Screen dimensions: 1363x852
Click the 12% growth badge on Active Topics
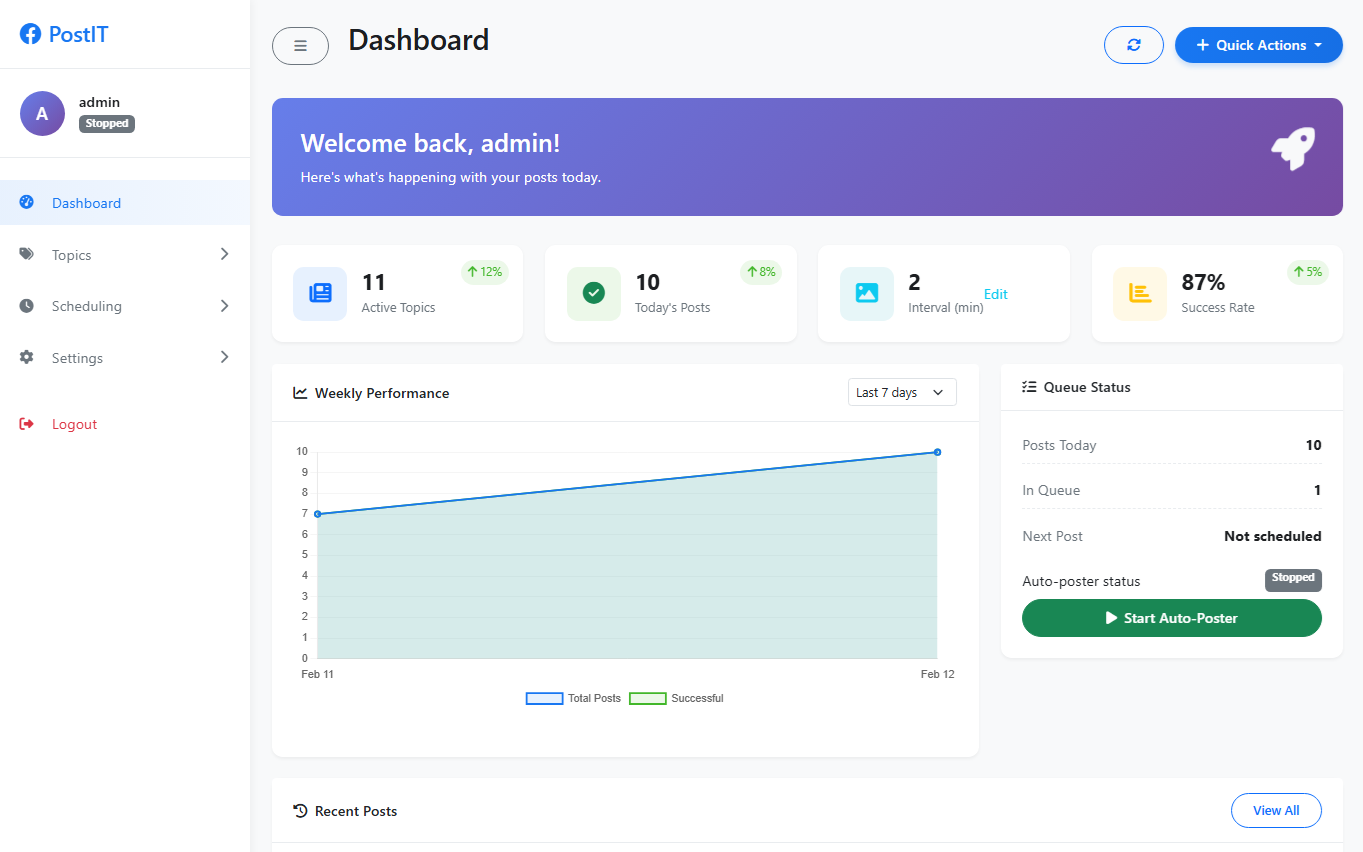[484, 271]
